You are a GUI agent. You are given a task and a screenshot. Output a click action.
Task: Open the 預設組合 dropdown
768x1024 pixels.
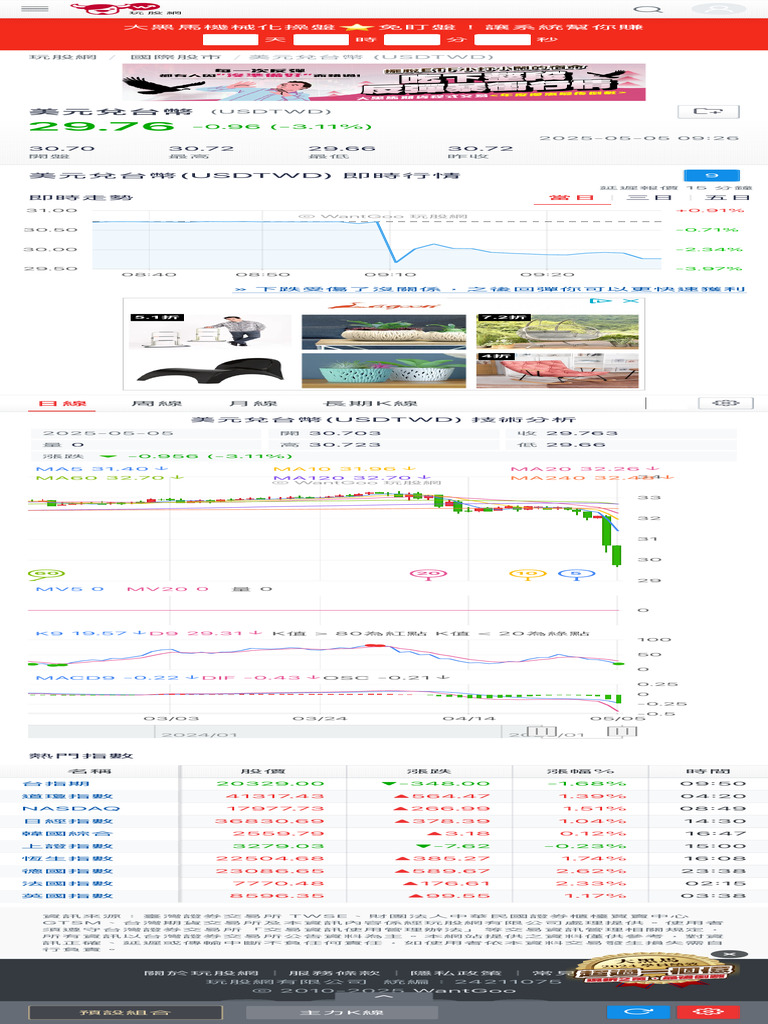point(125,1012)
